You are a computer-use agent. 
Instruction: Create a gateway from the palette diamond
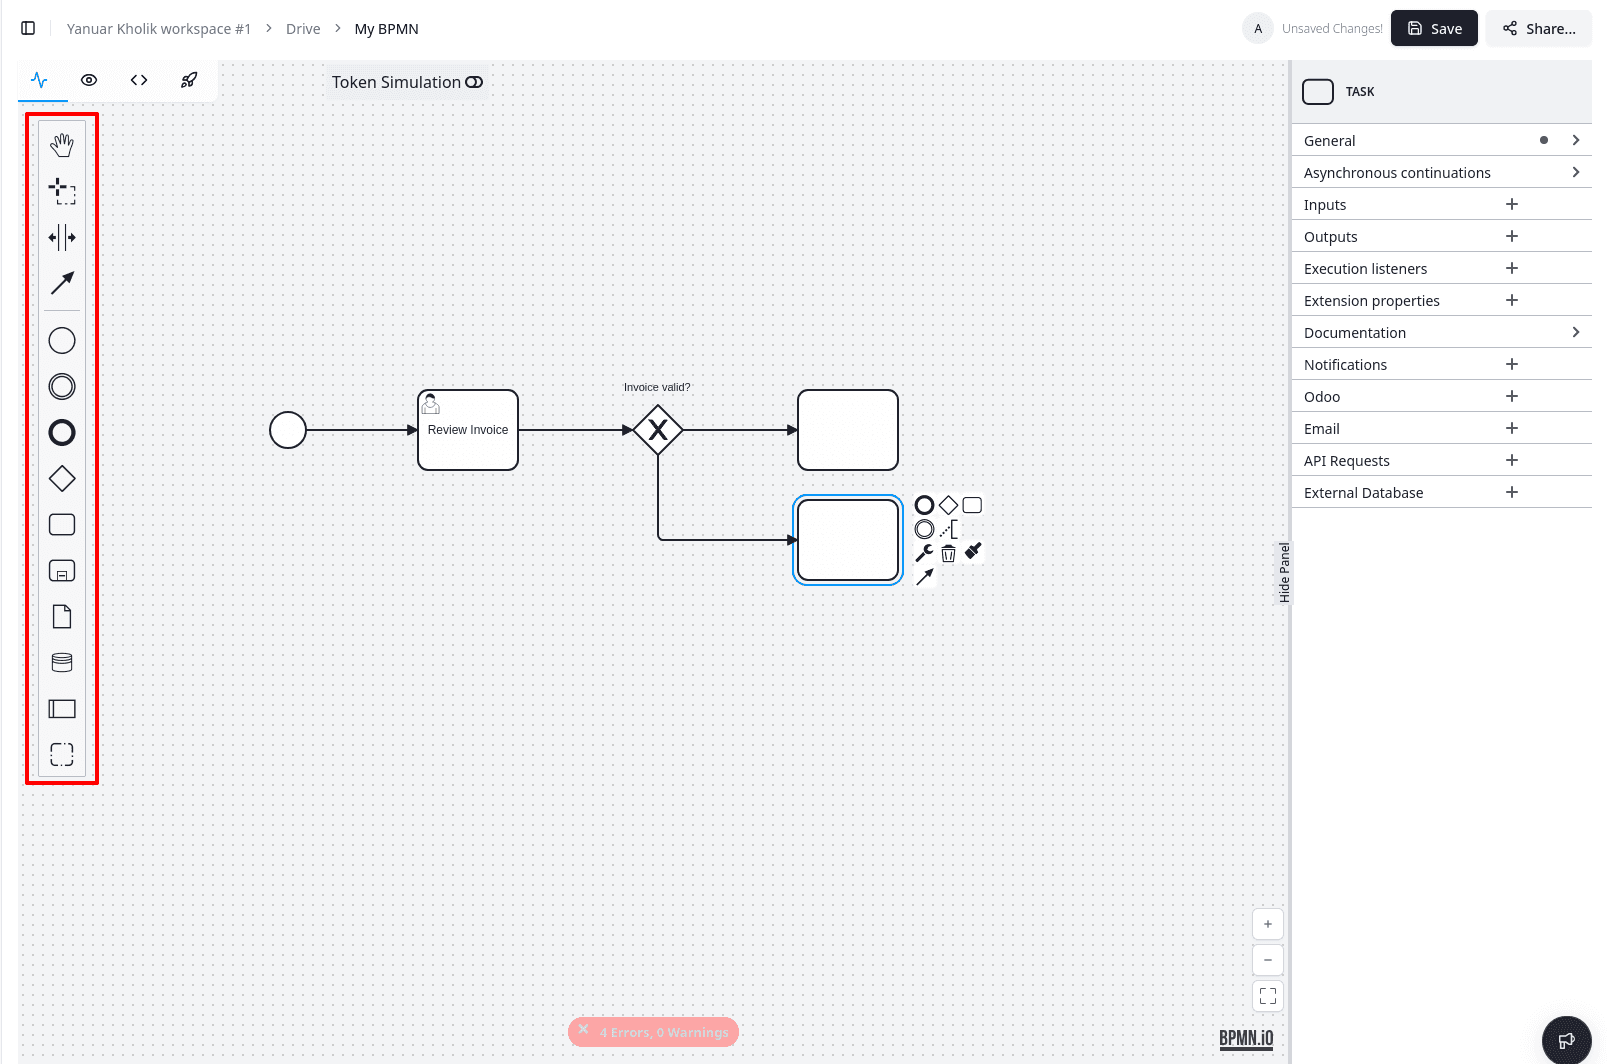click(62, 479)
